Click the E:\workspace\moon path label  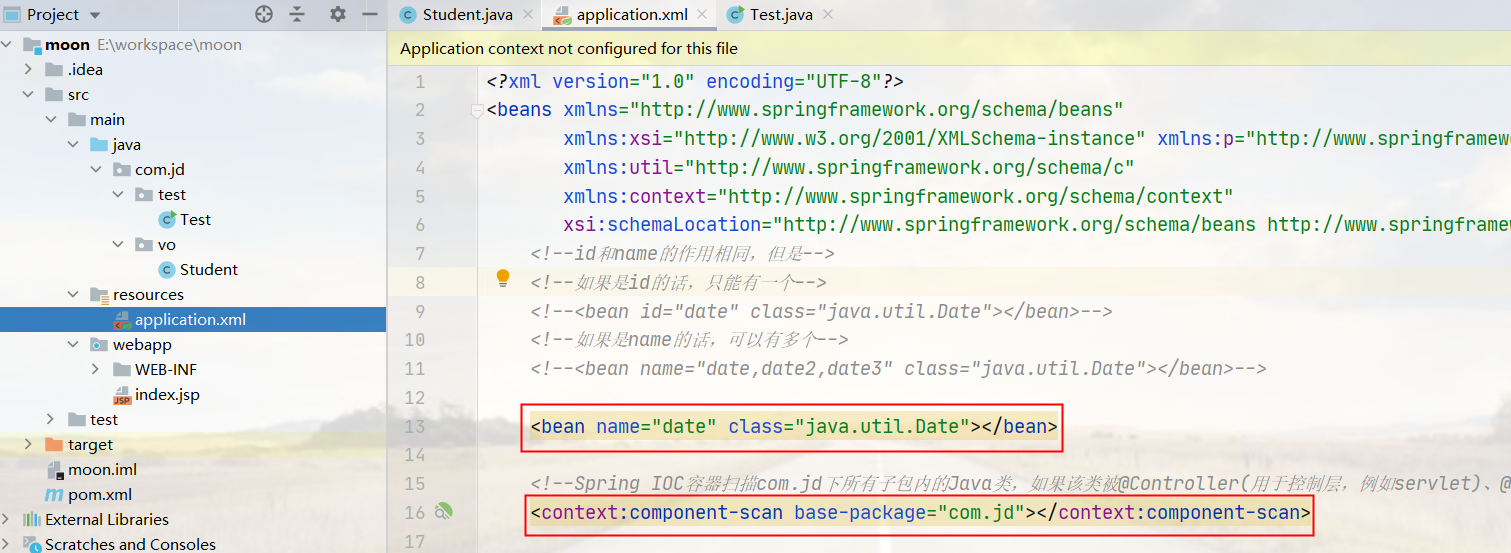169,45
